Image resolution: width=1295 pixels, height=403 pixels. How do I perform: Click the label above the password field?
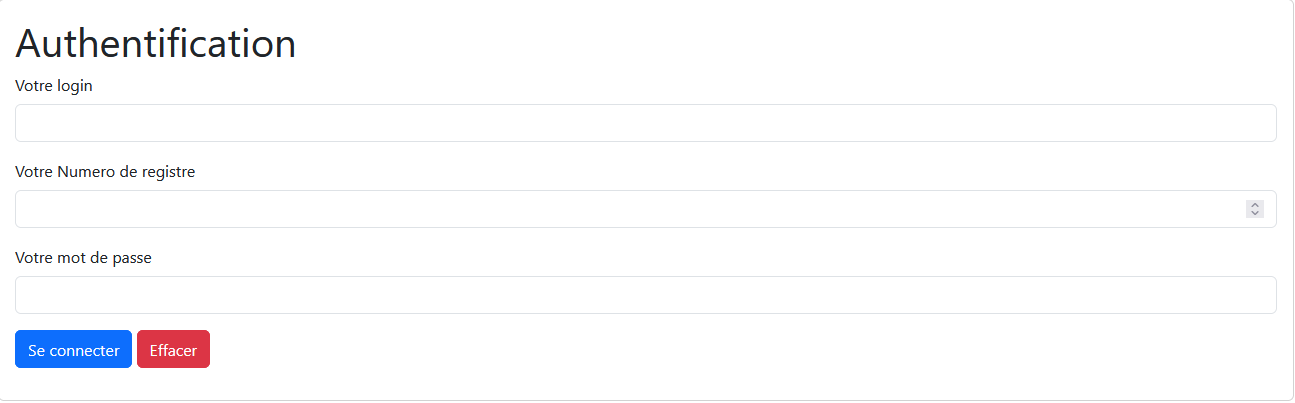(83, 258)
